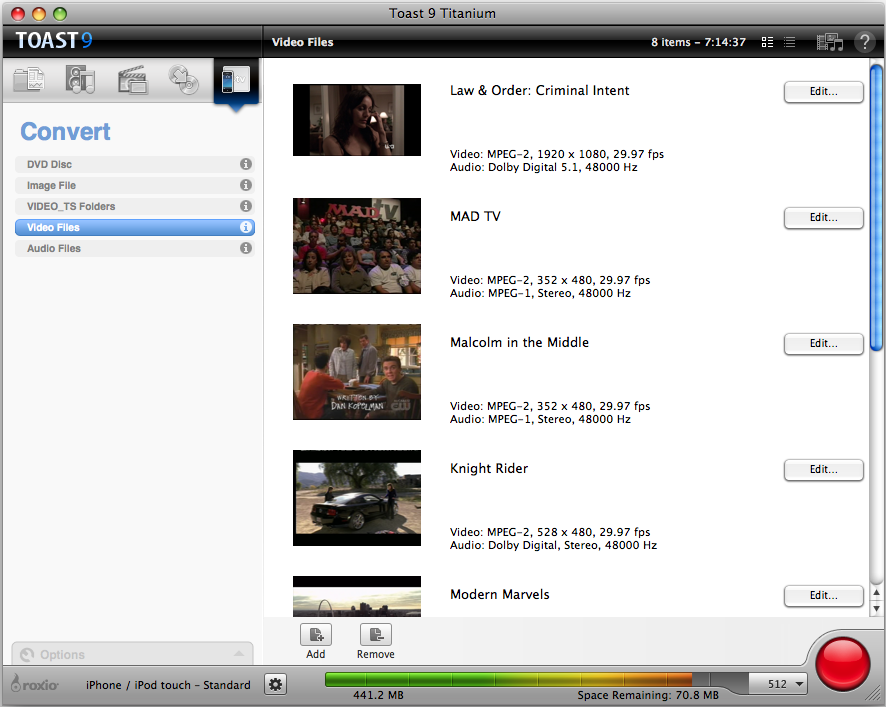Open Toast help
886x707 pixels.
pyautogui.click(x=864, y=42)
